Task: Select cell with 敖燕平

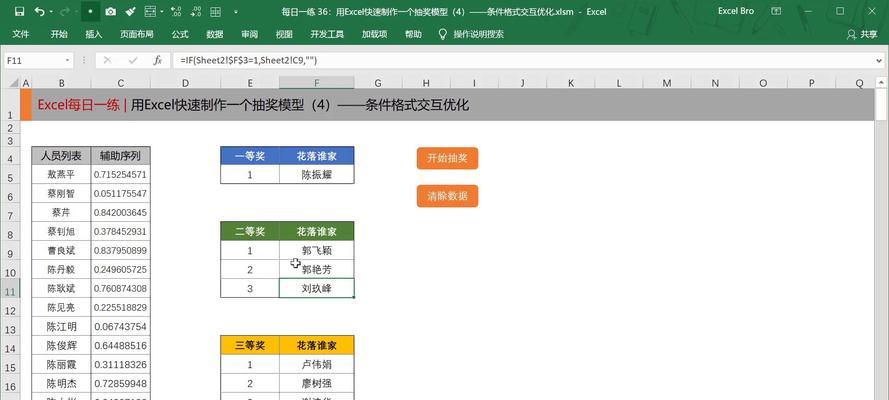Action: 61,175
